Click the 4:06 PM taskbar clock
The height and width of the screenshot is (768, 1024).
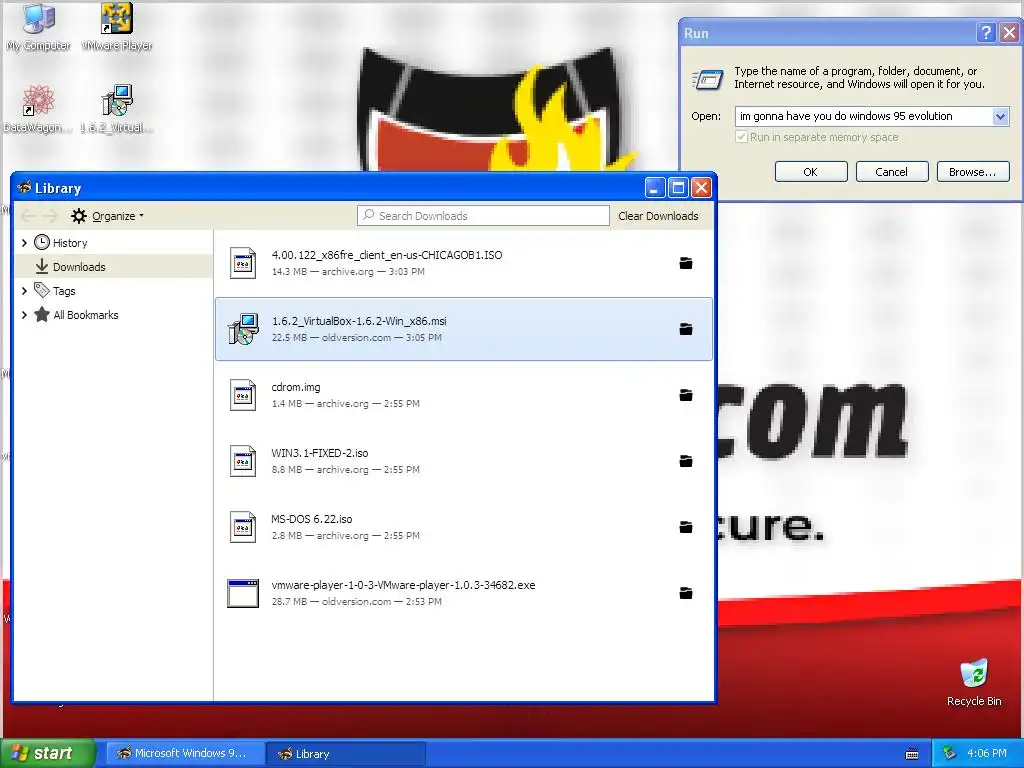[986, 754]
